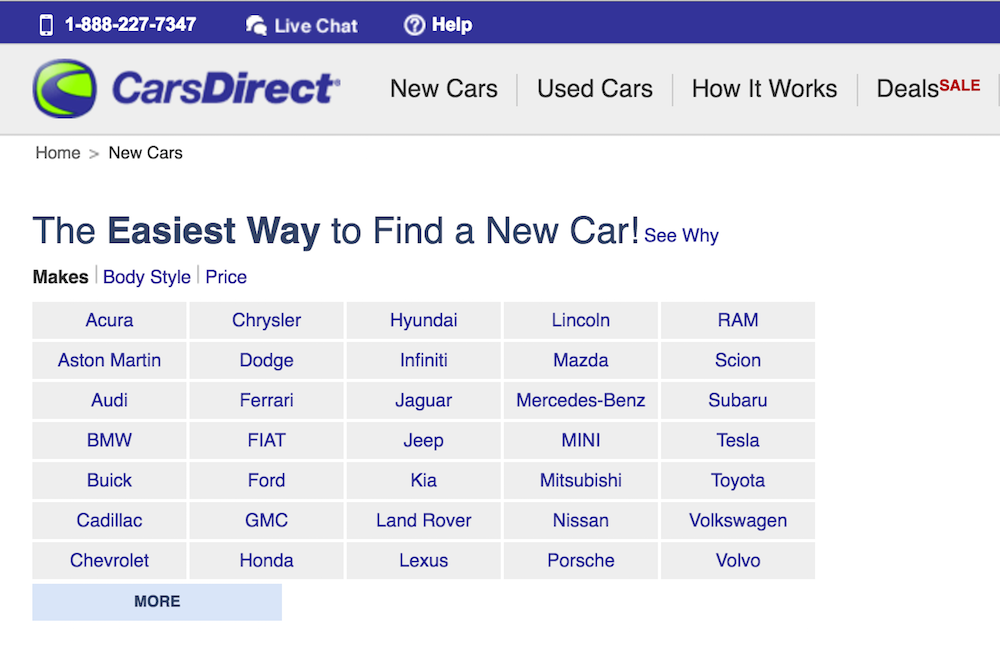The height and width of the screenshot is (667, 1000).
Task: Select Audi make
Action: click(x=109, y=400)
